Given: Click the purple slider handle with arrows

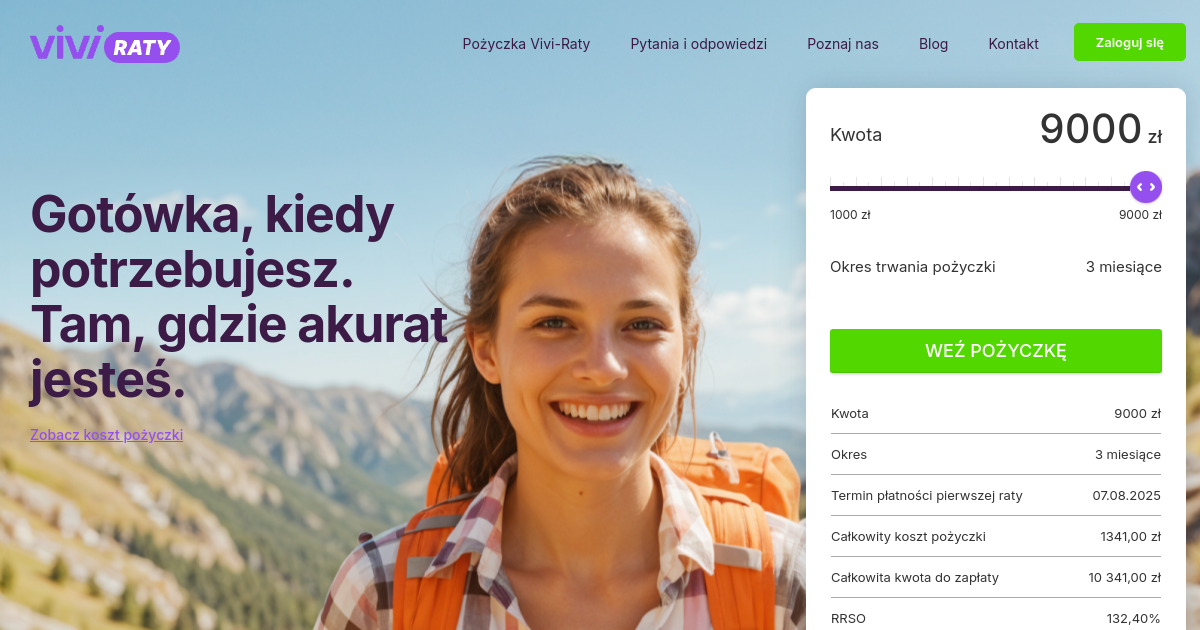Looking at the screenshot, I should (x=1146, y=187).
